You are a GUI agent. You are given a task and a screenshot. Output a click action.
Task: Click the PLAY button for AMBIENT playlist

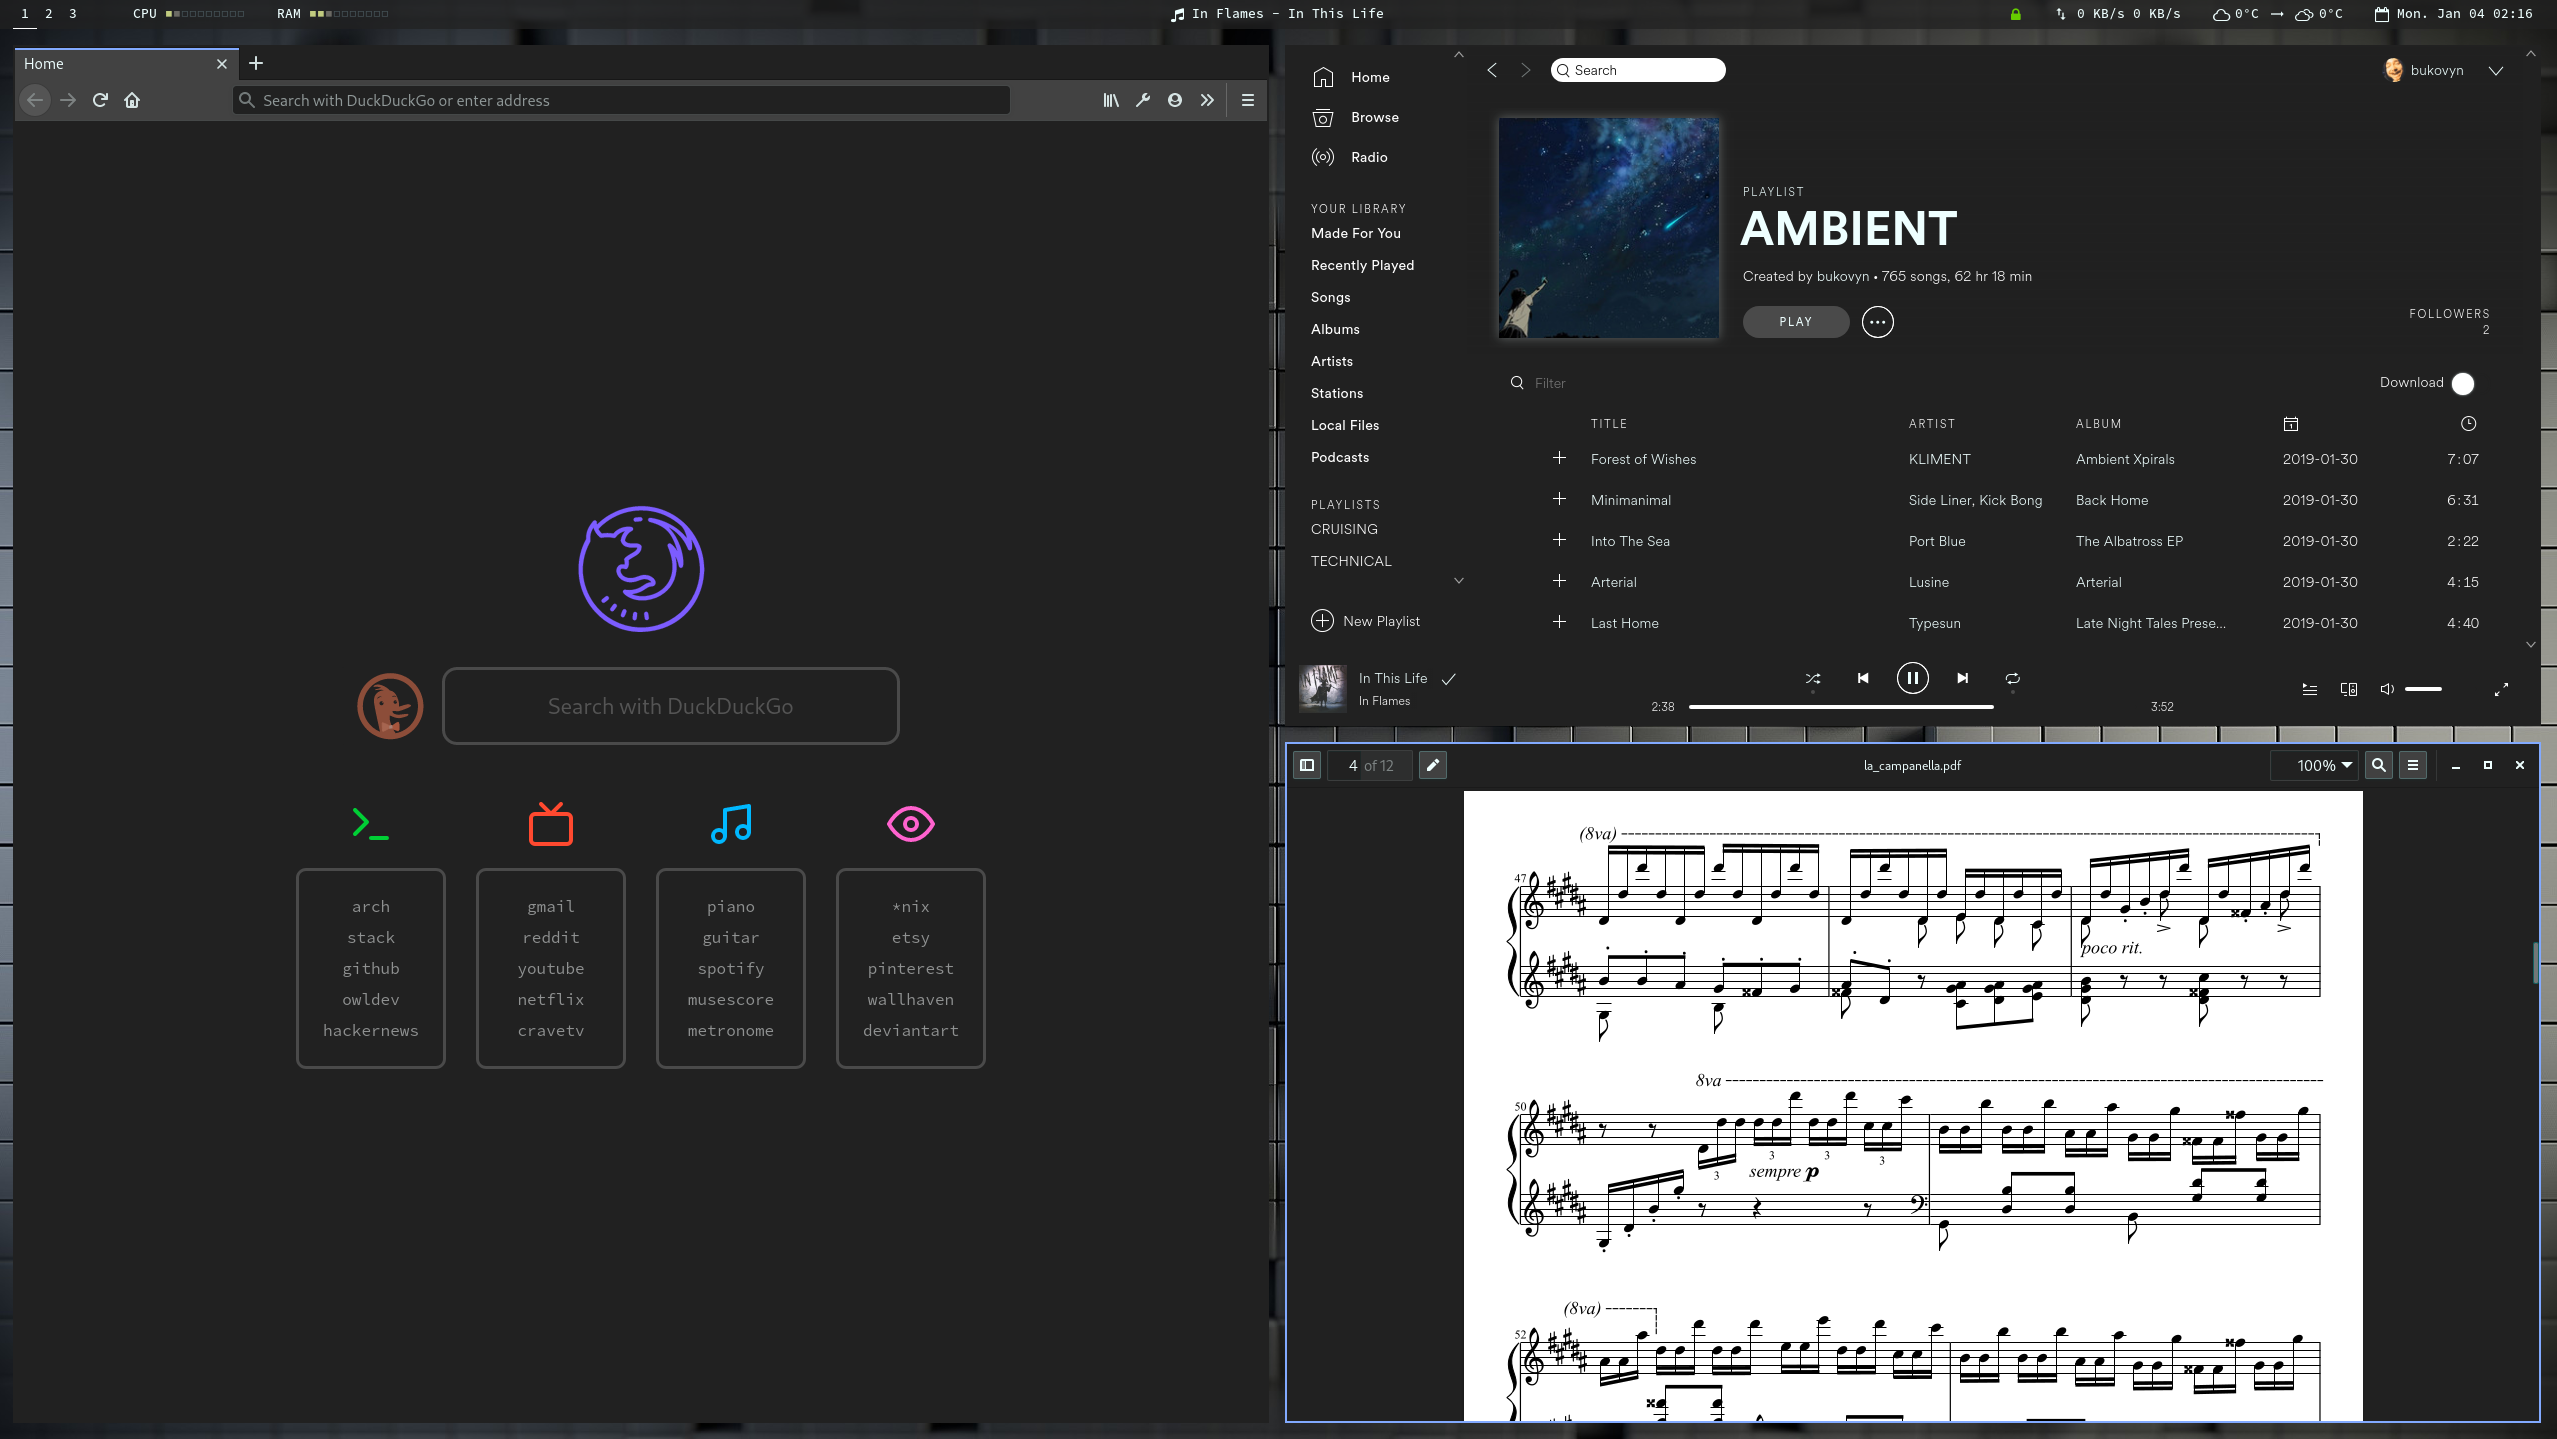(x=1795, y=322)
